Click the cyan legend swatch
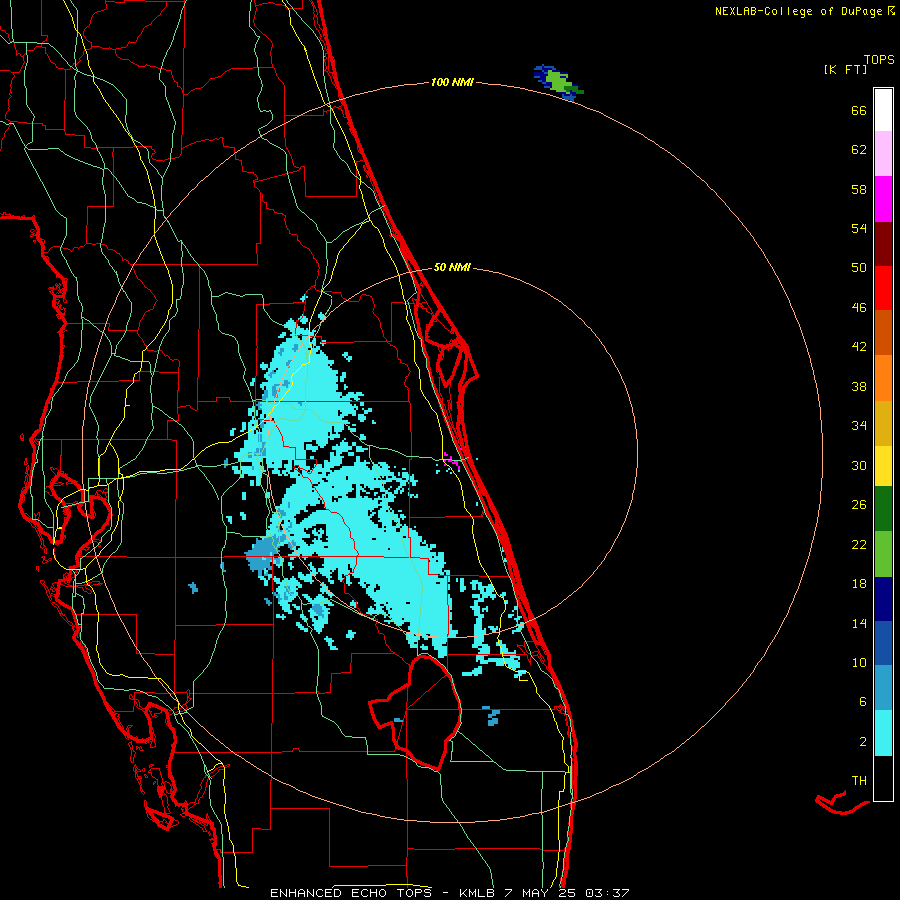Screen dimensions: 900x900 coord(883,733)
